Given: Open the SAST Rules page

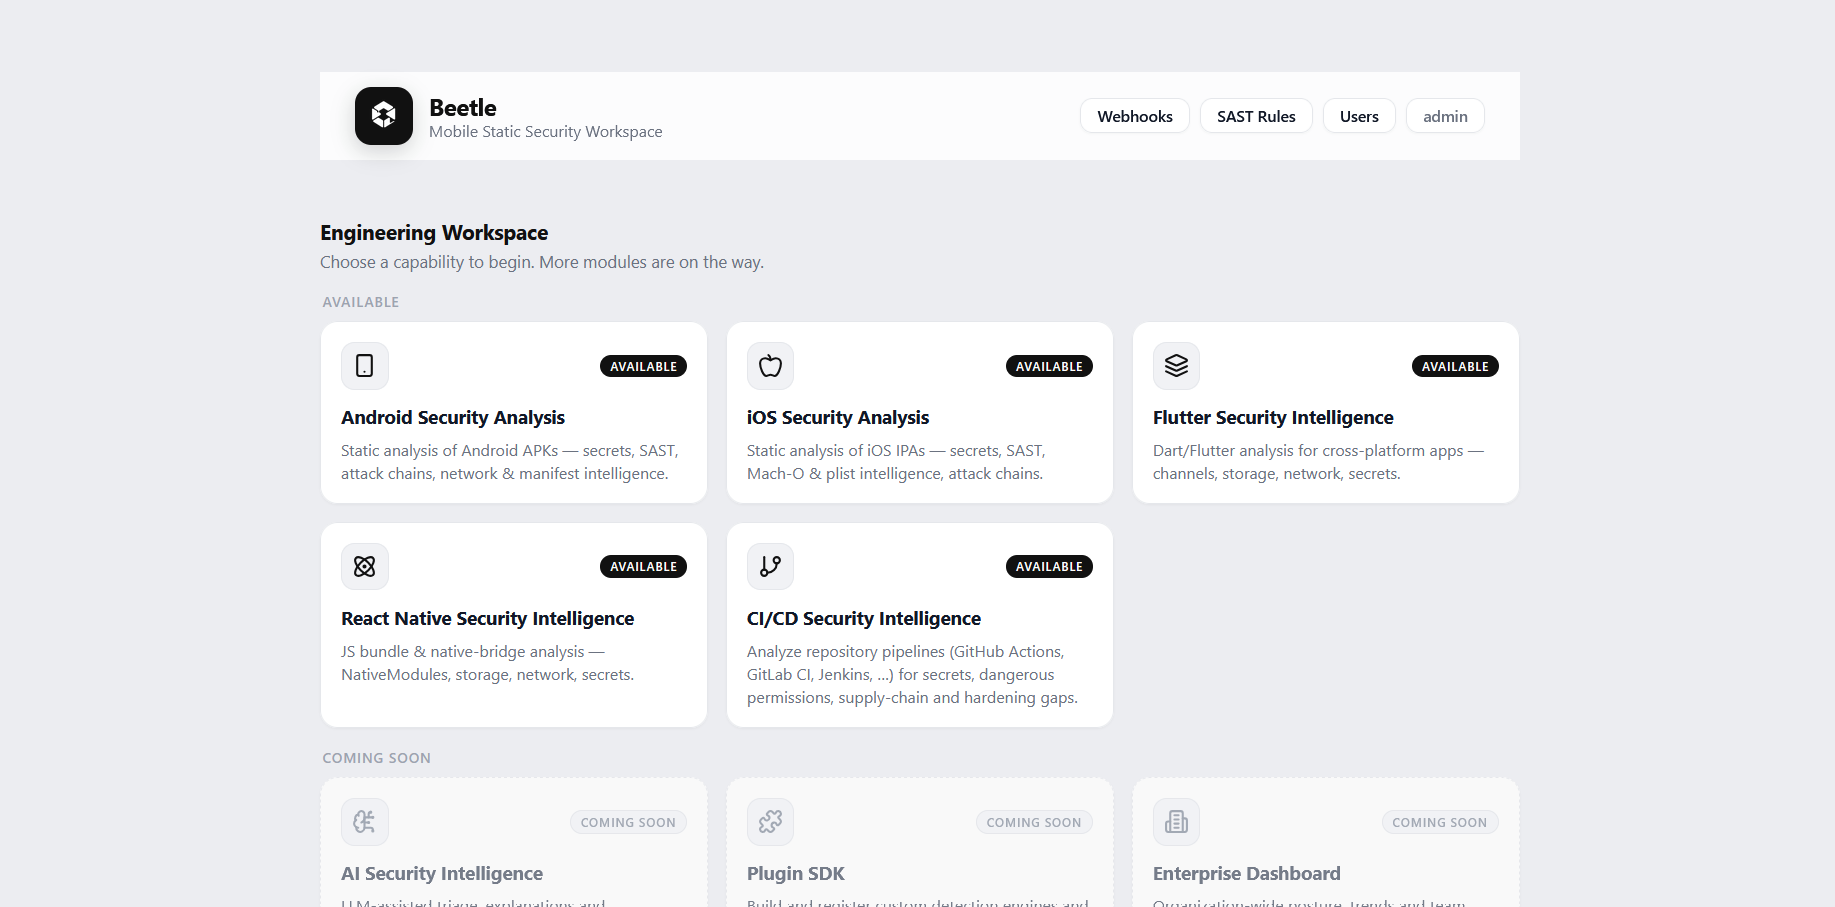Looking at the screenshot, I should pos(1256,116).
